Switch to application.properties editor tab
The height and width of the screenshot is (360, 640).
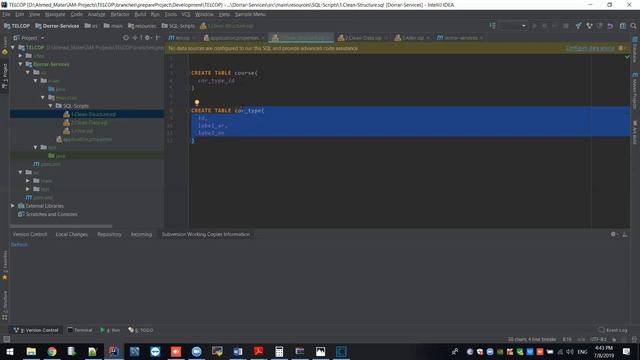coord(234,38)
